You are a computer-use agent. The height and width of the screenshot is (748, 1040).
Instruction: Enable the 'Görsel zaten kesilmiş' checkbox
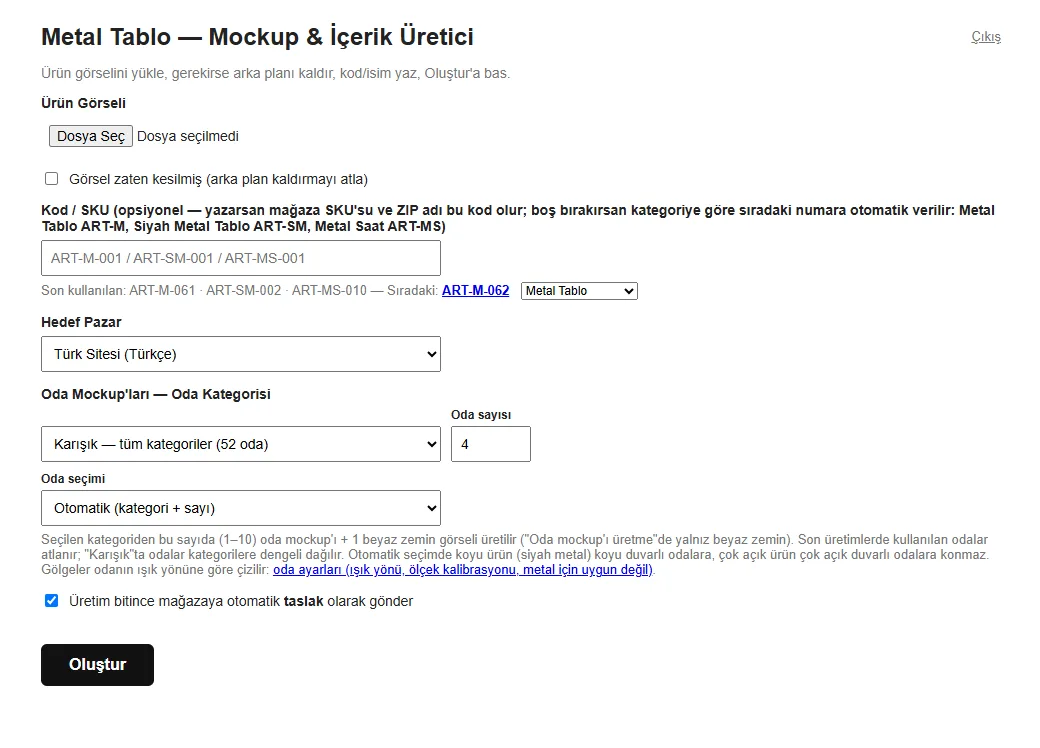point(52,179)
